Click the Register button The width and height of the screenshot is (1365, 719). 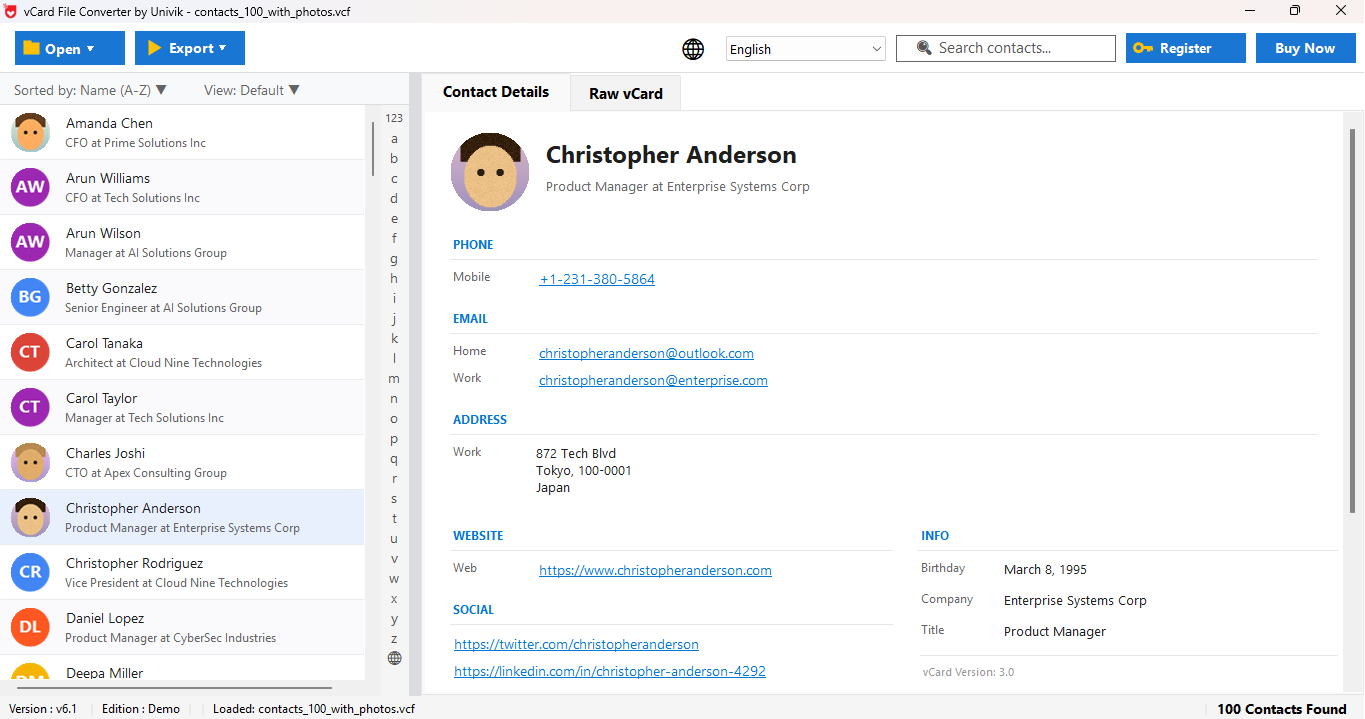(1185, 48)
